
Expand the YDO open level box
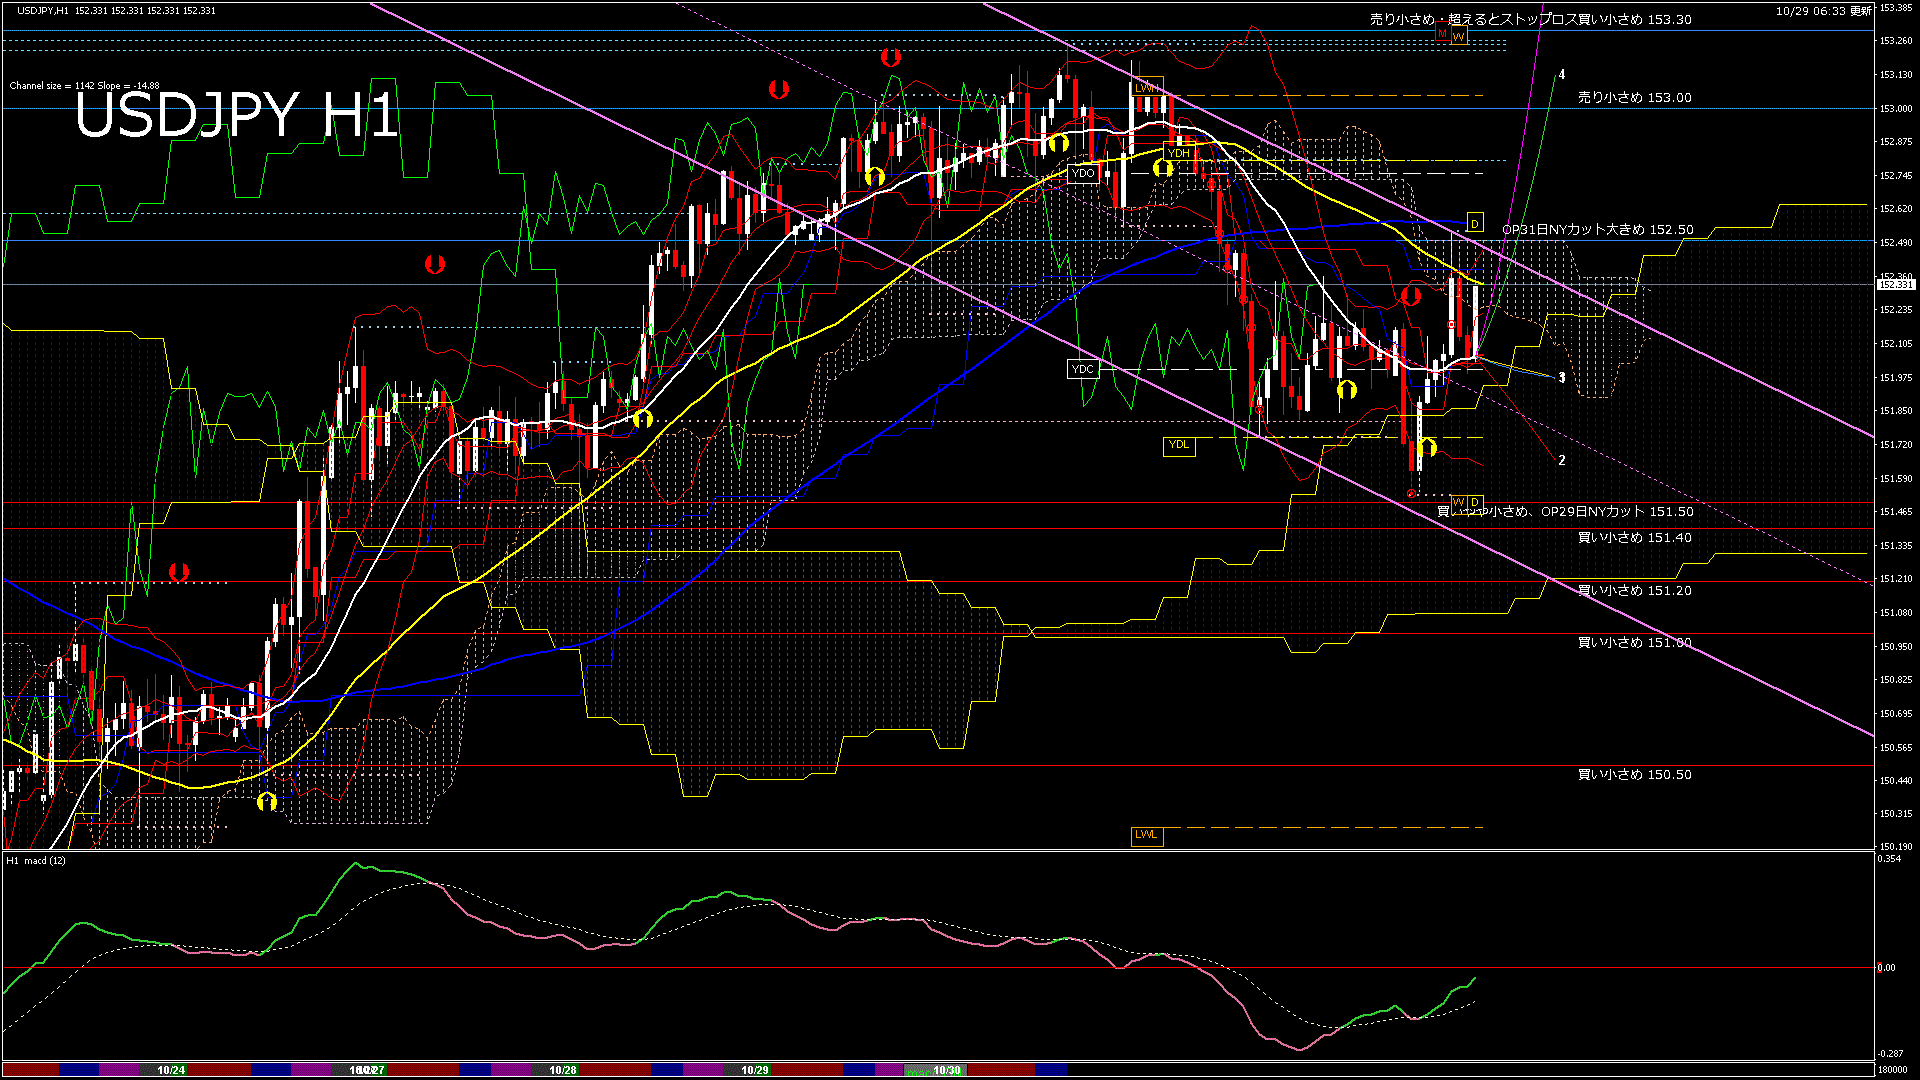pos(1083,171)
